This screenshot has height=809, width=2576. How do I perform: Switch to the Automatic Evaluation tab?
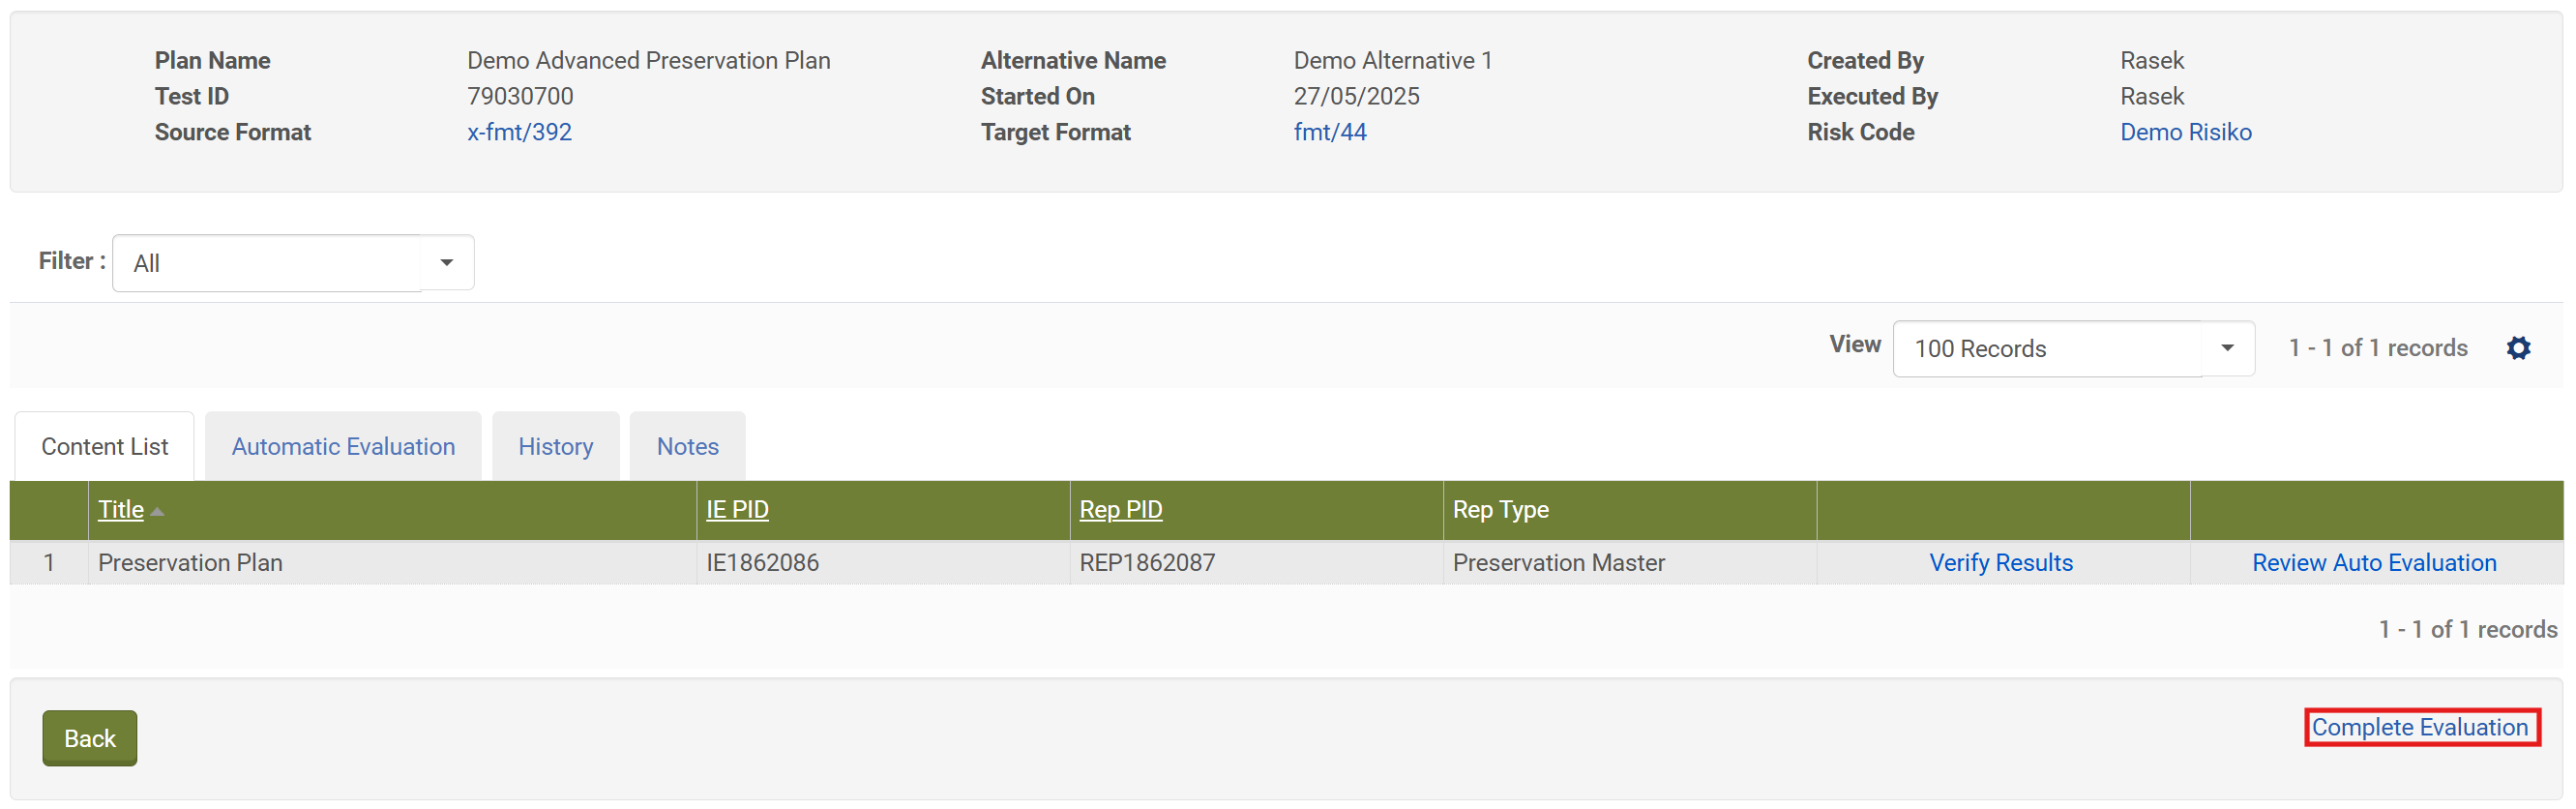click(x=343, y=447)
